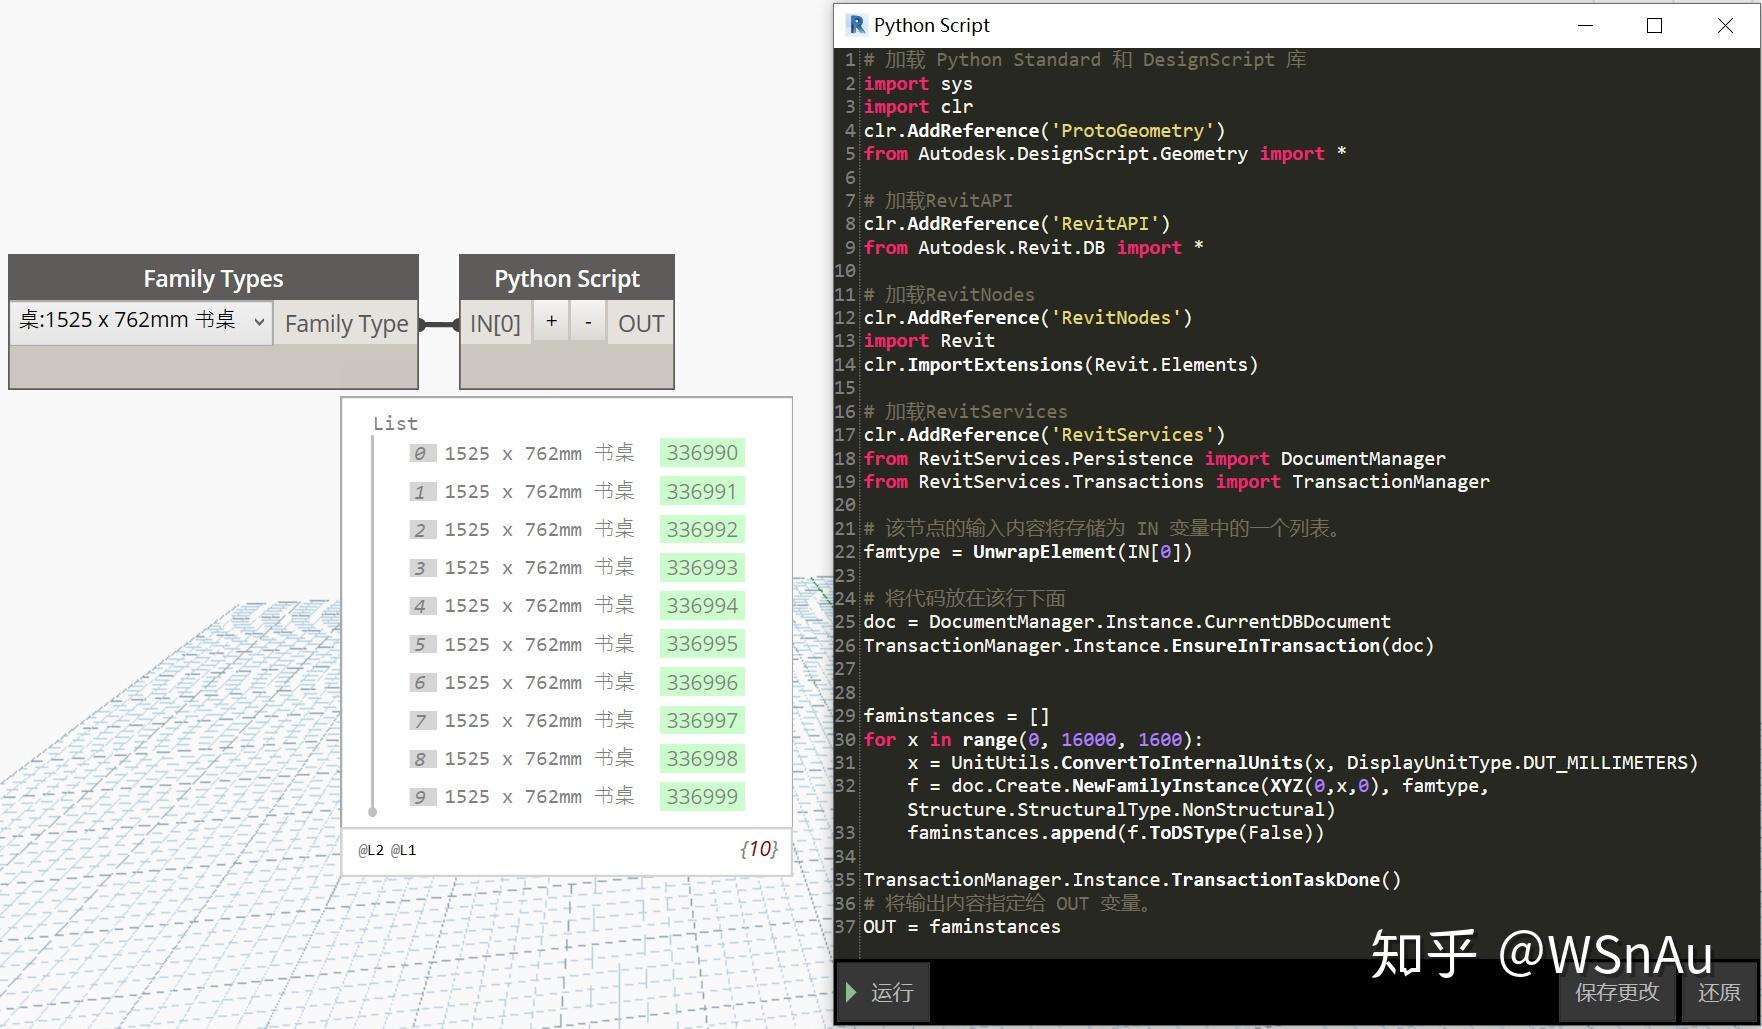Click index badge 0 in the List preview
Screen dimensions: 1762x1029
pyautogui.click(x=420, y=452)
